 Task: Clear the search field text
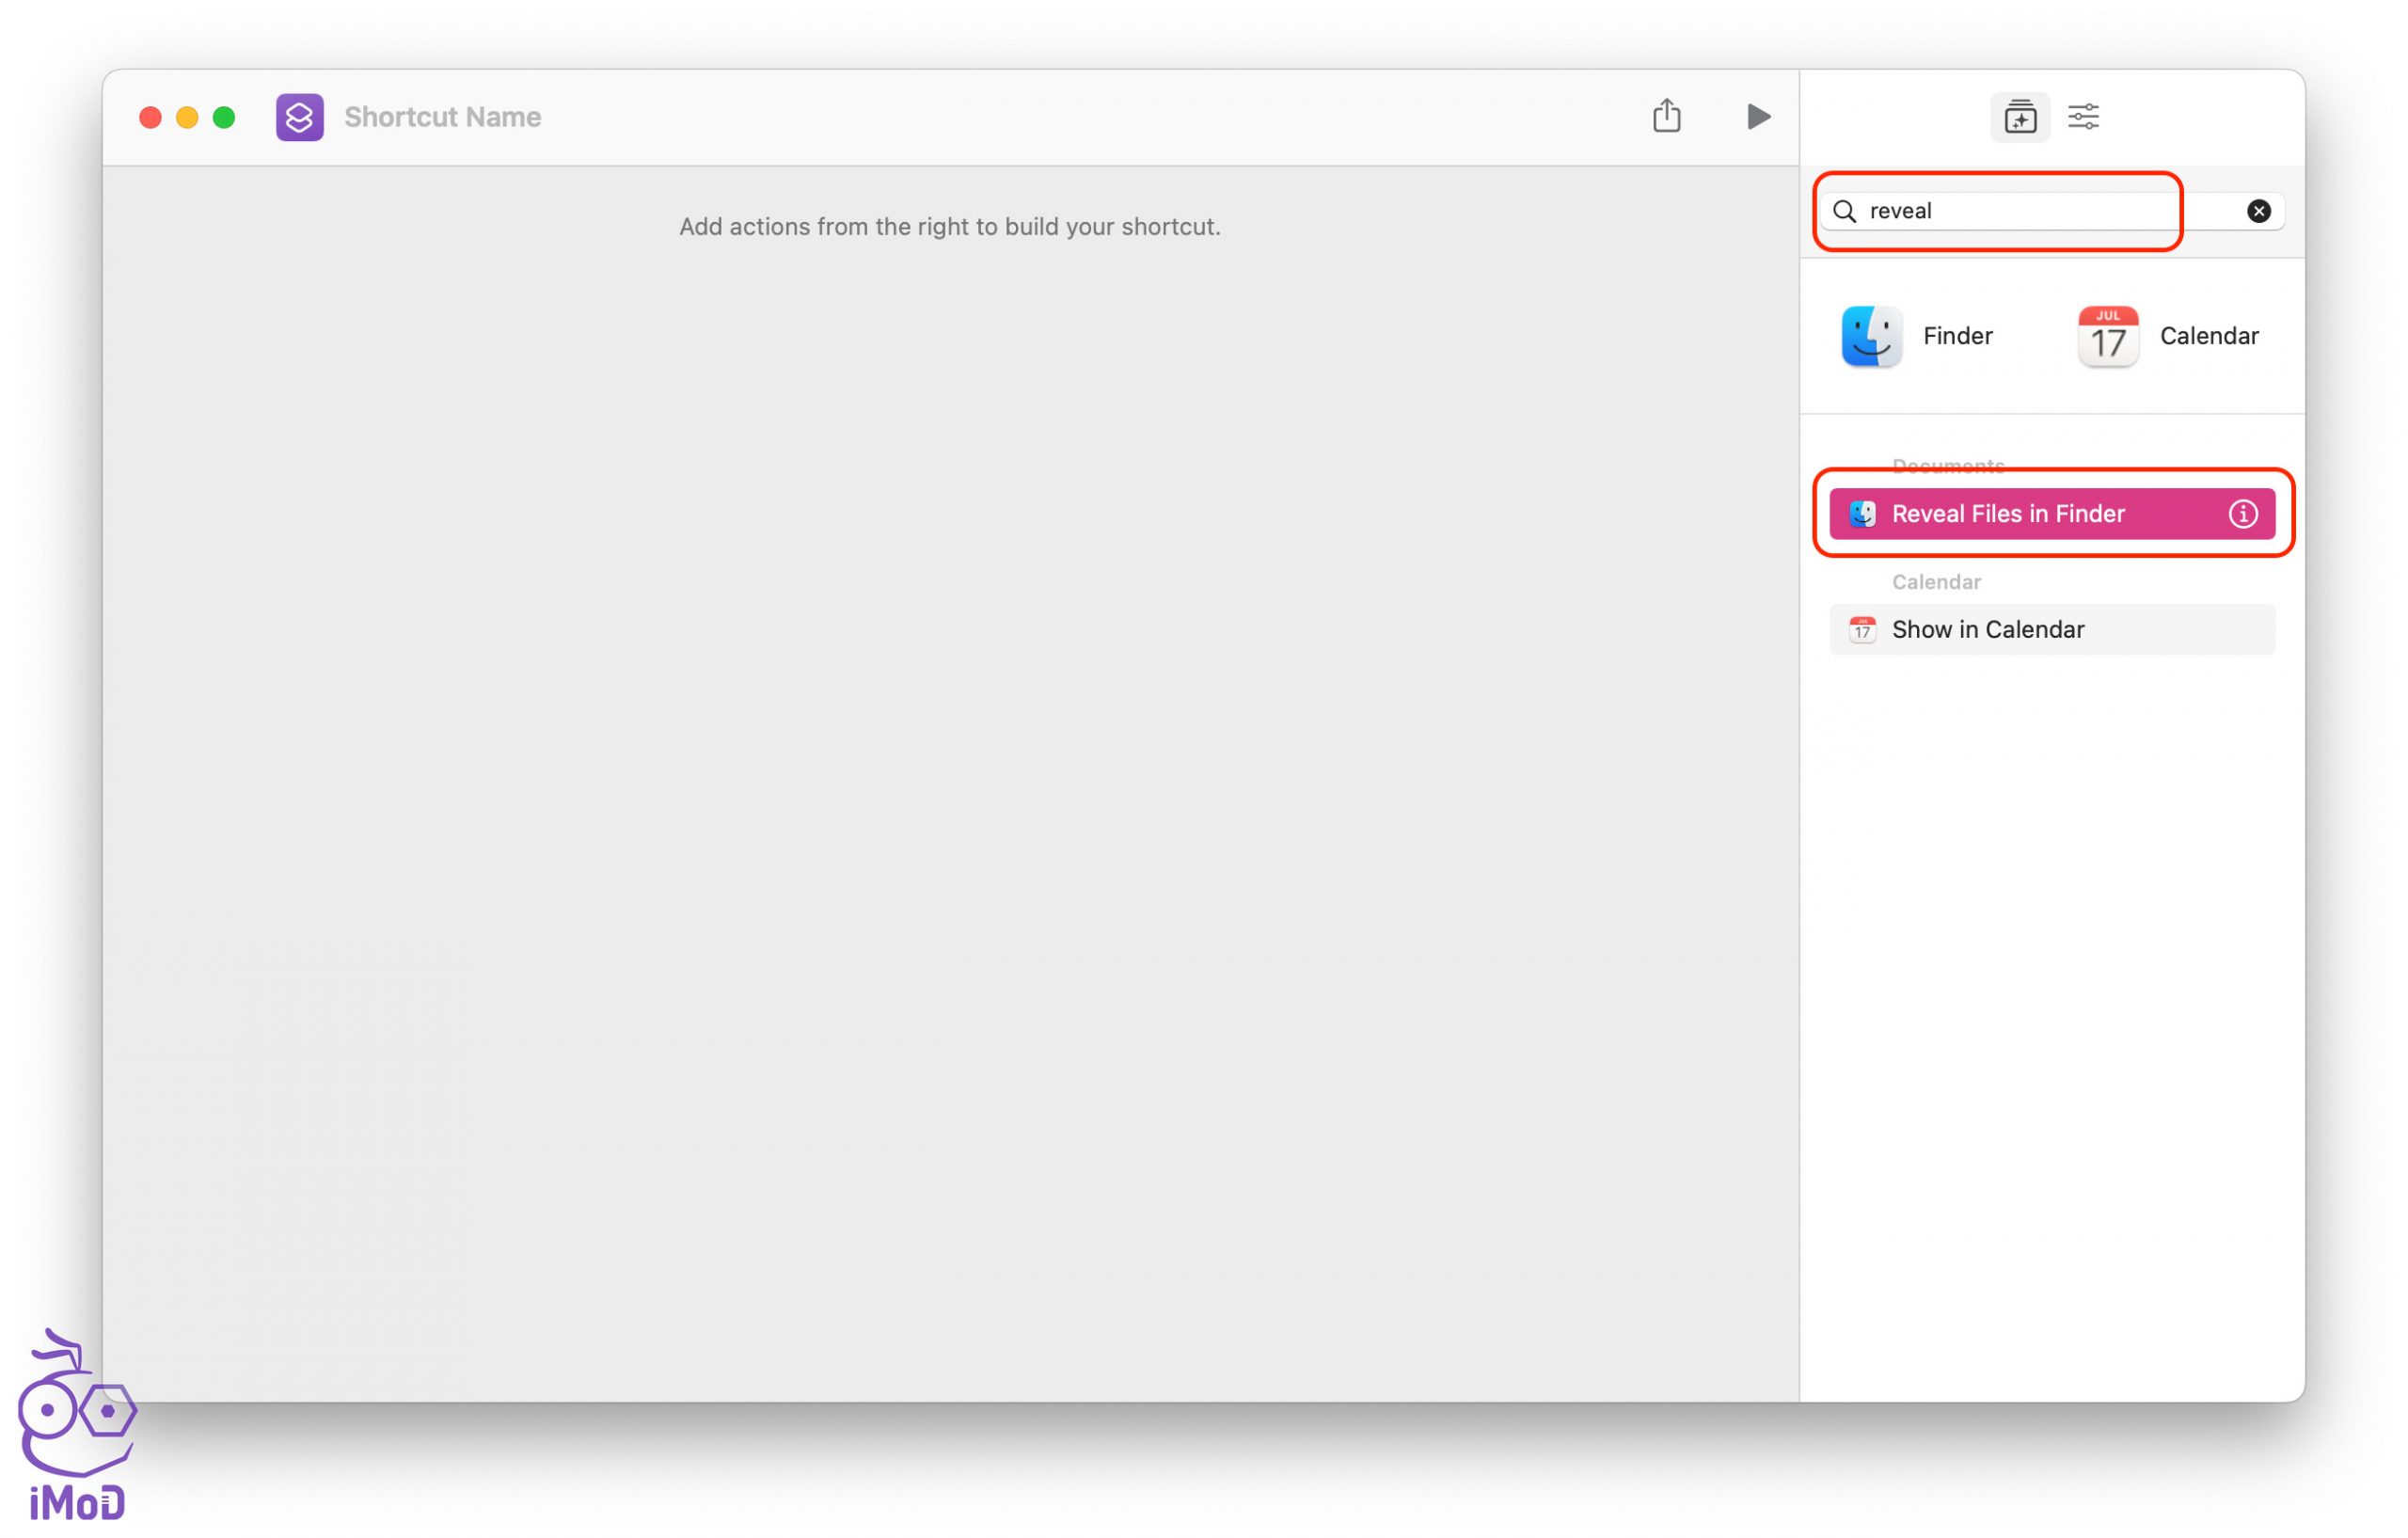(x=2258, y=211)
